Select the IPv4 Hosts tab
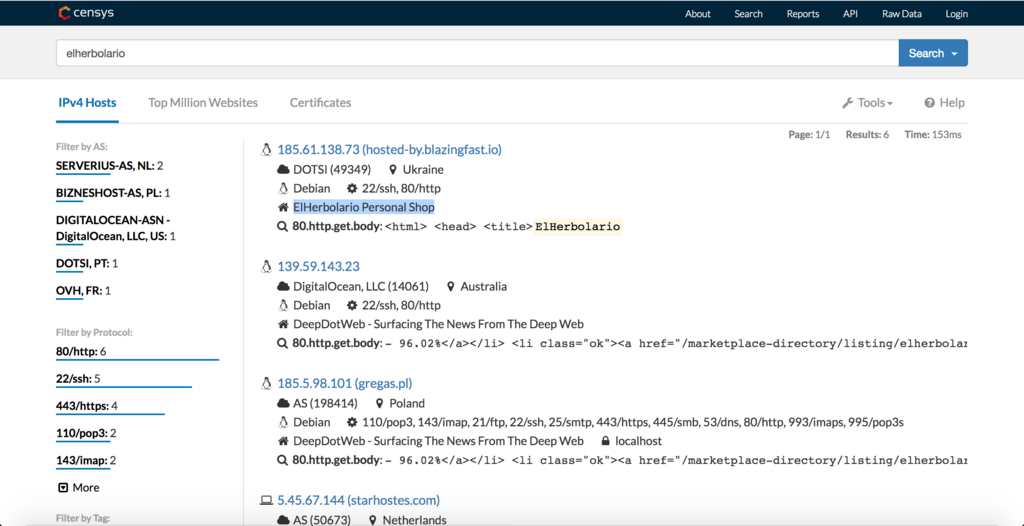Viewport: 1024px width, 526px height. tap(88, 103)
